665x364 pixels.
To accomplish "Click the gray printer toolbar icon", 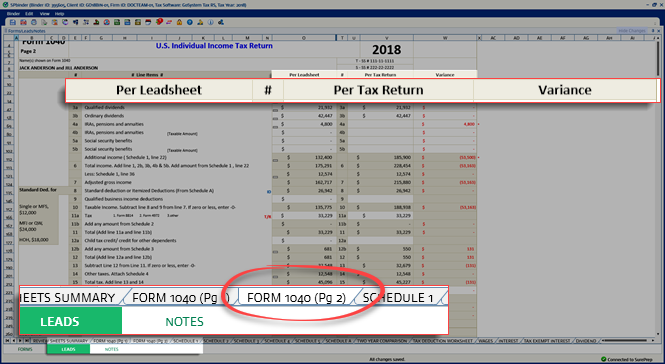I will pos(34,22).
